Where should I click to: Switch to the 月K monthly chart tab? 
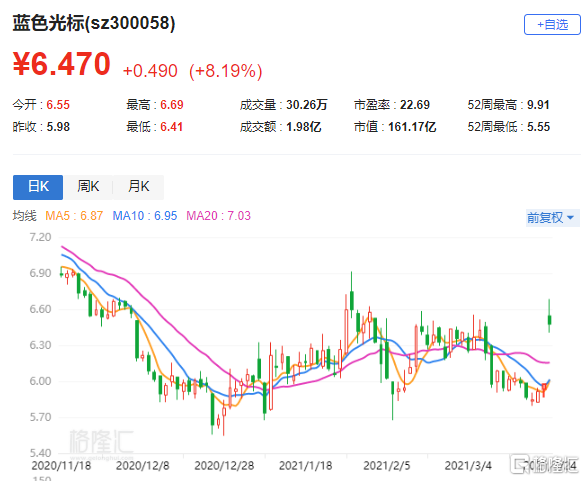click(138, 187)
